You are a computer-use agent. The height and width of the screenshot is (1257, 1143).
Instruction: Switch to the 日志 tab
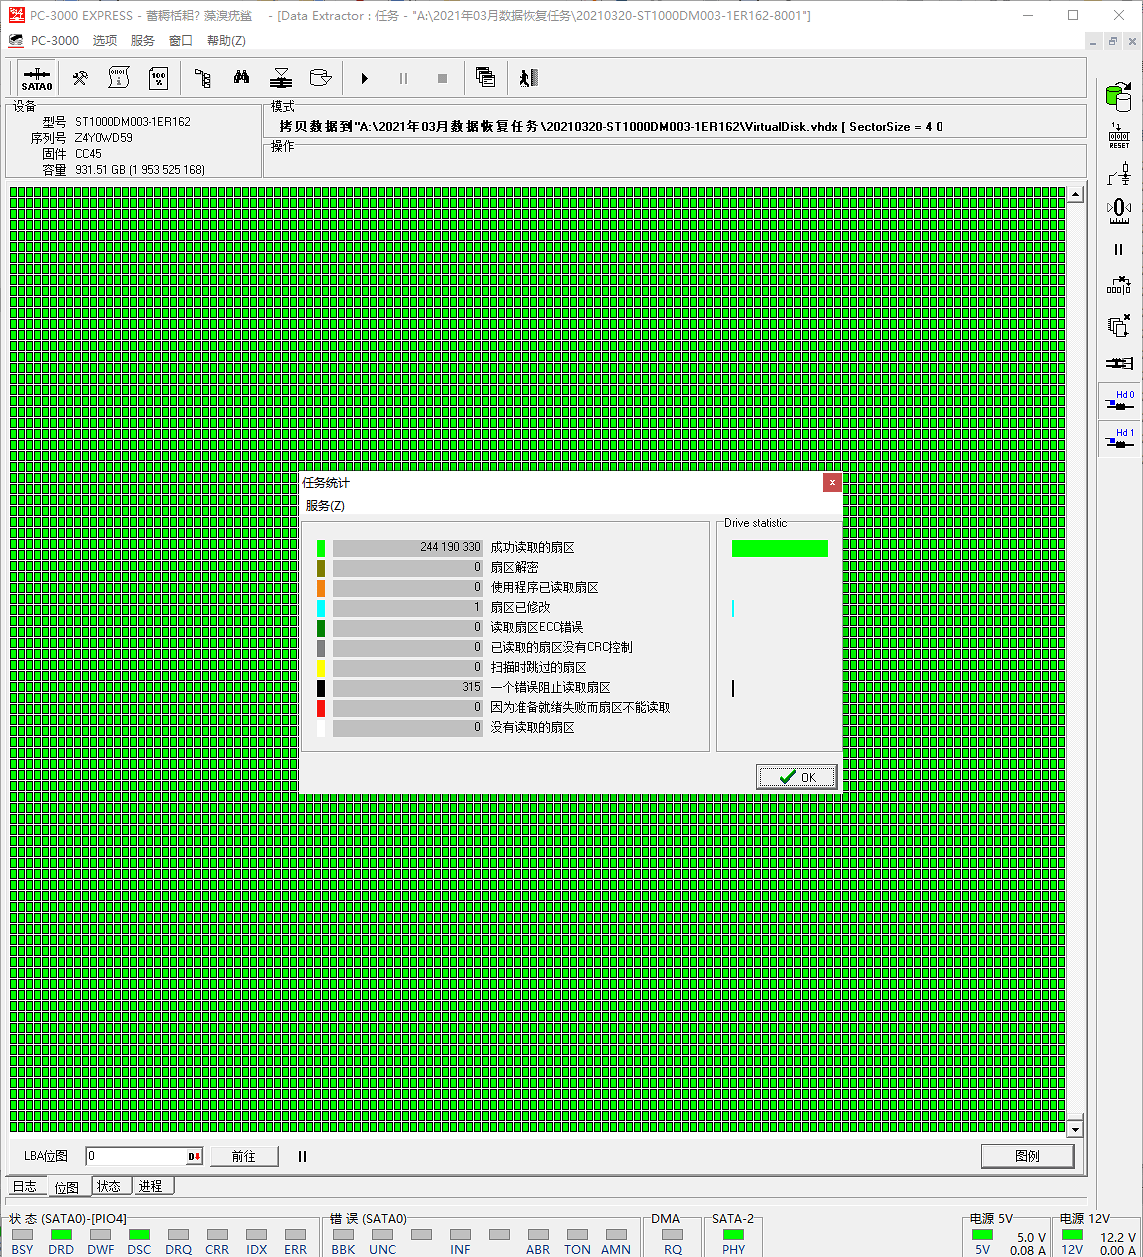pos(25,1186)
